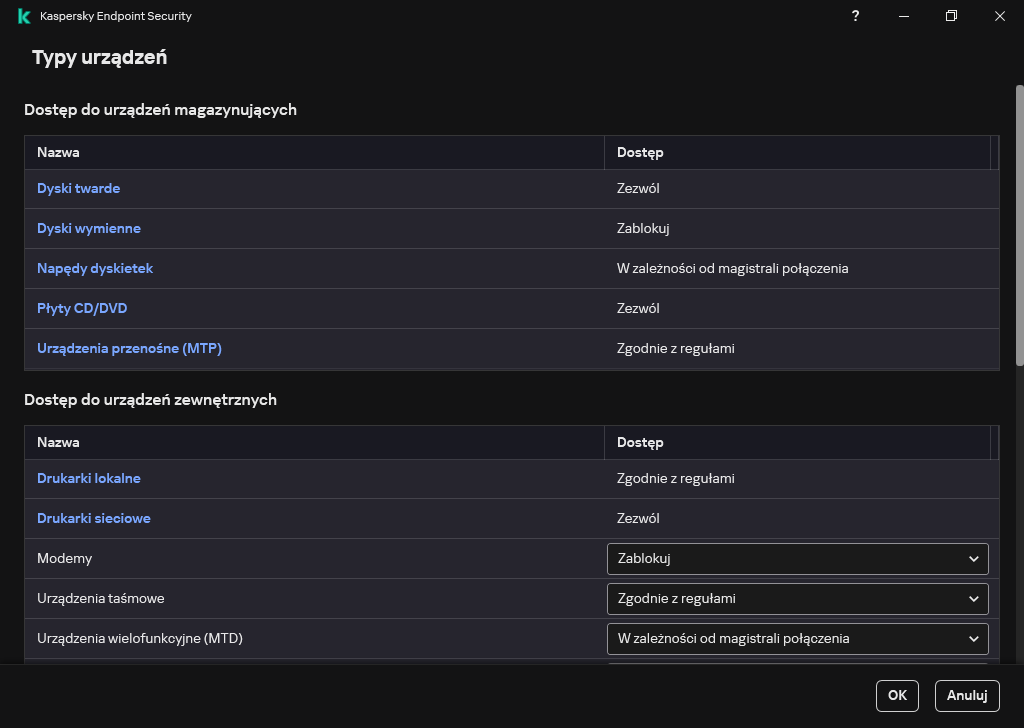The height and width of the screenshot is (728, 1024).
Task: Minimize the Kaspersky Endpoint Security window
Action: (903, 16)
